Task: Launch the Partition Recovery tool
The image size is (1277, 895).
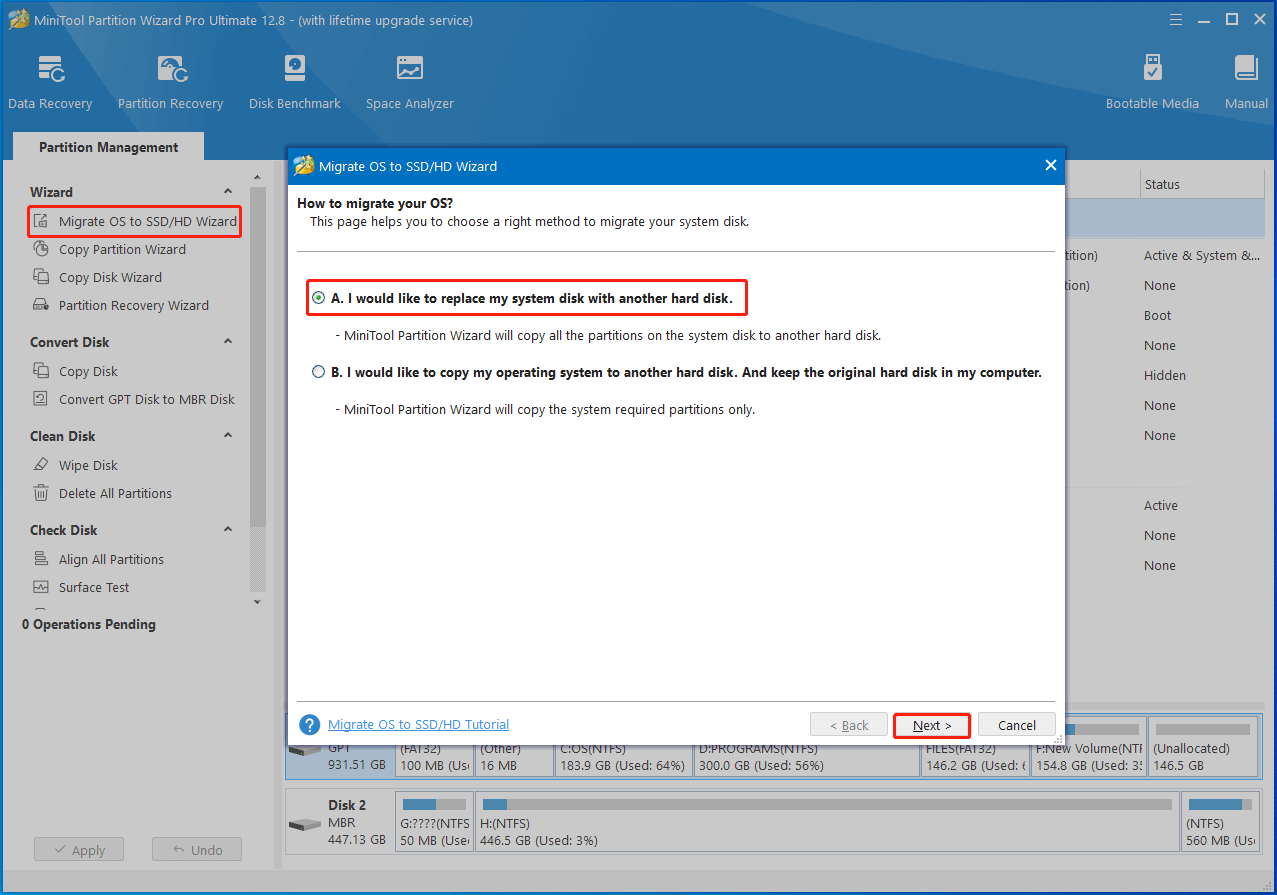Action: pos(170,82)
